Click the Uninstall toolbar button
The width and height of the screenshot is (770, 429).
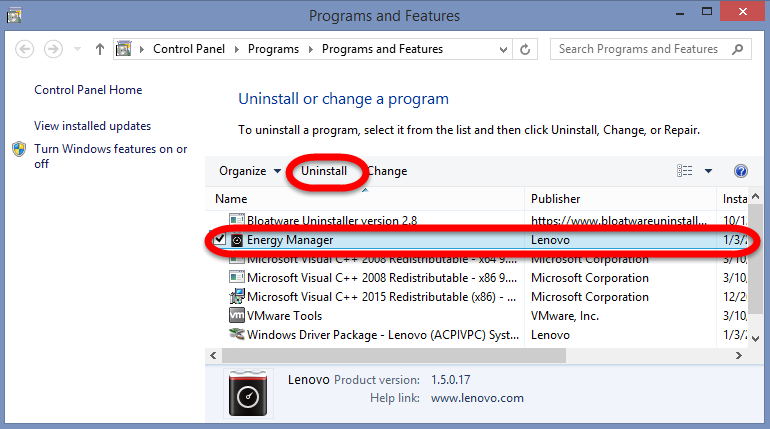[x=324, y=171]
